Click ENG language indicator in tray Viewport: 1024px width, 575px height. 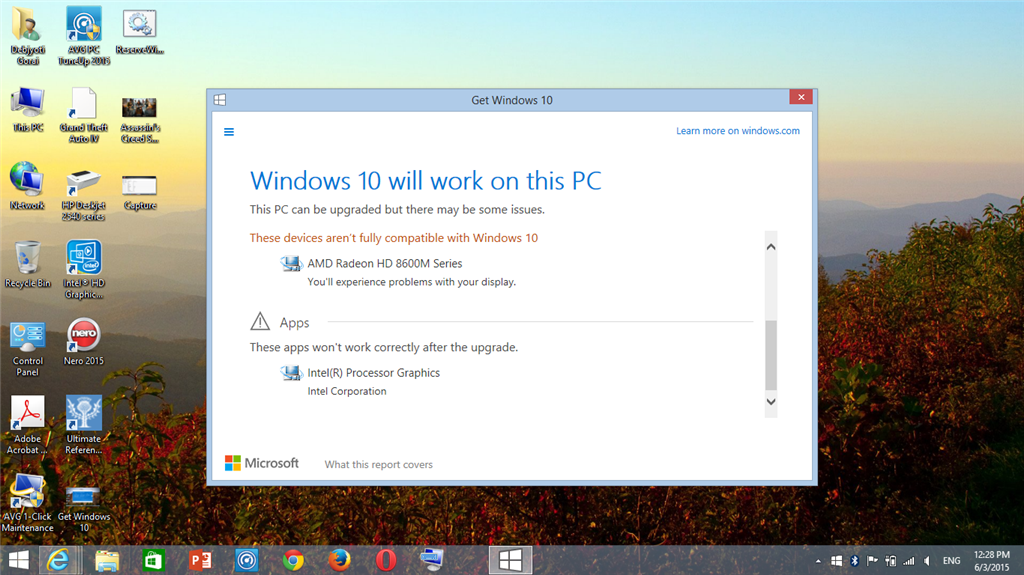(x=952, y=561)
